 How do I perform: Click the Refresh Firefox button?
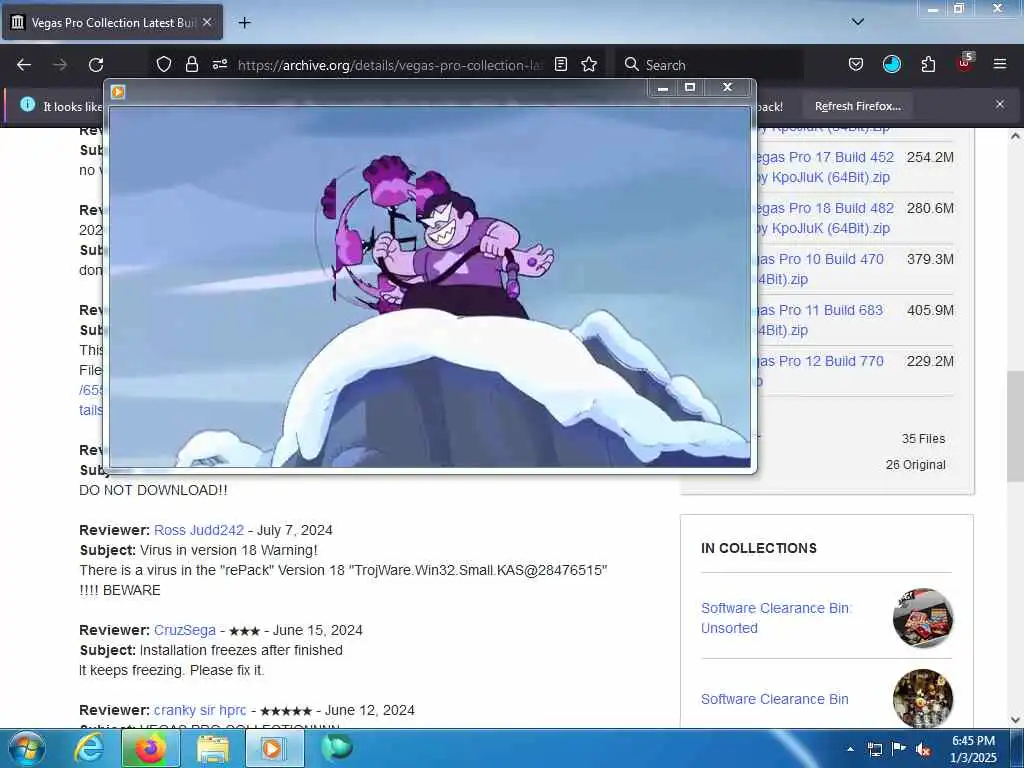(x=857, y=106)
